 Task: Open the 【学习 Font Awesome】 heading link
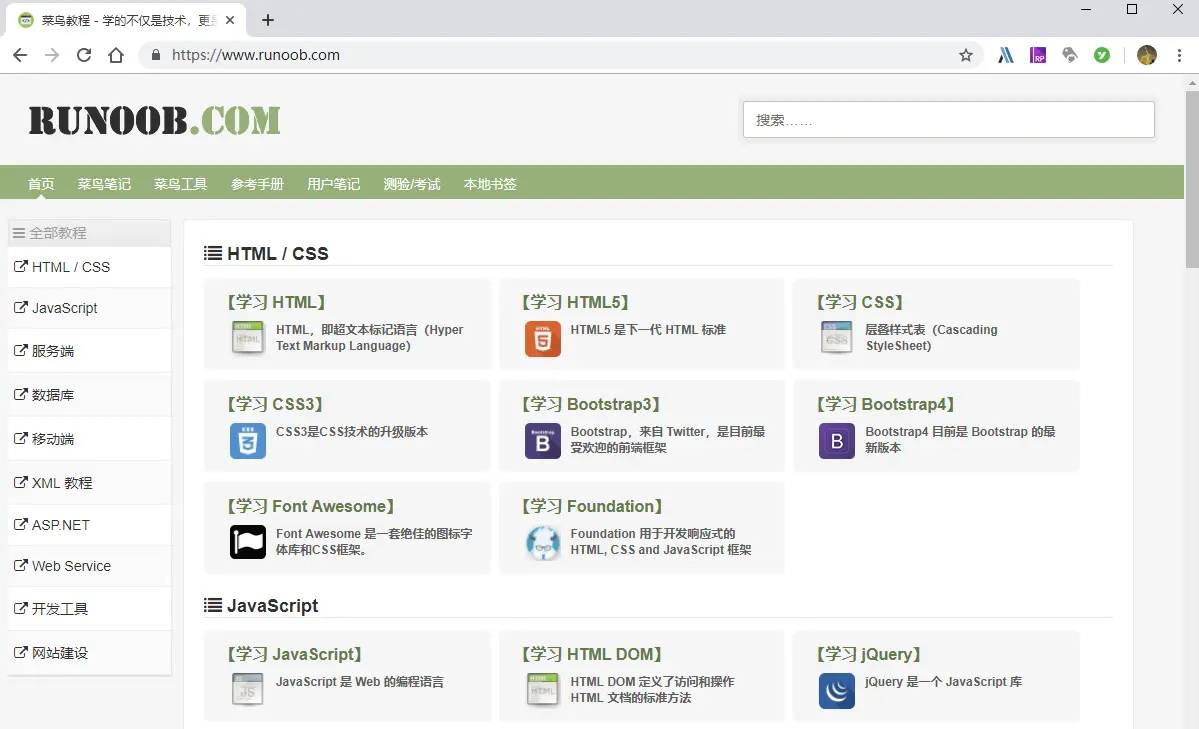coord(310,506)
